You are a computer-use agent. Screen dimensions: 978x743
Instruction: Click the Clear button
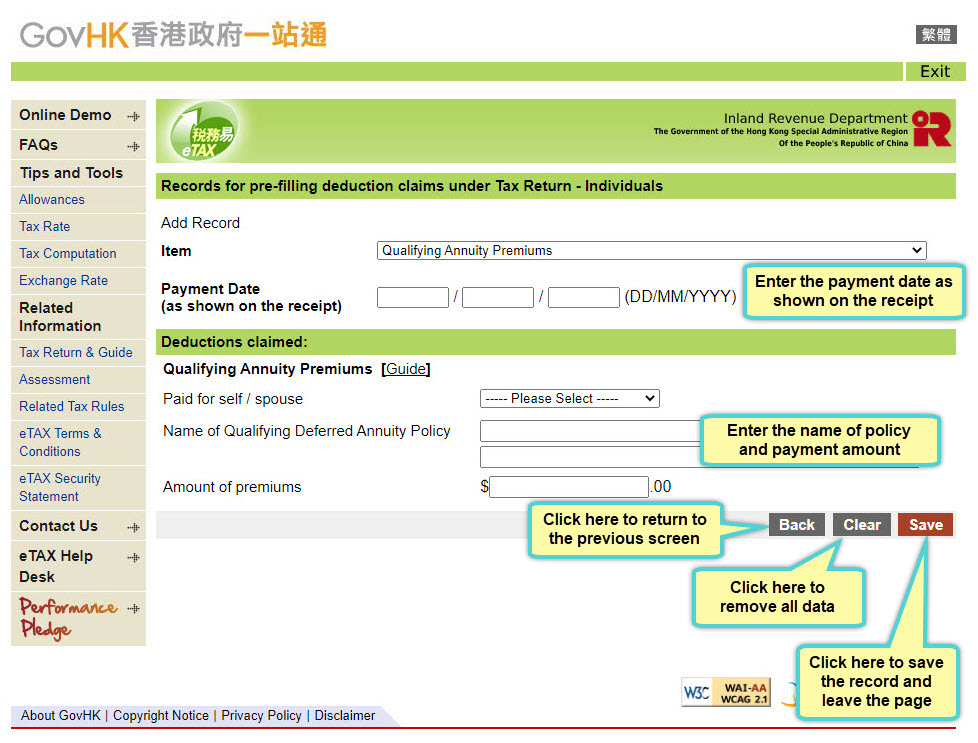(x=862, y=525)
